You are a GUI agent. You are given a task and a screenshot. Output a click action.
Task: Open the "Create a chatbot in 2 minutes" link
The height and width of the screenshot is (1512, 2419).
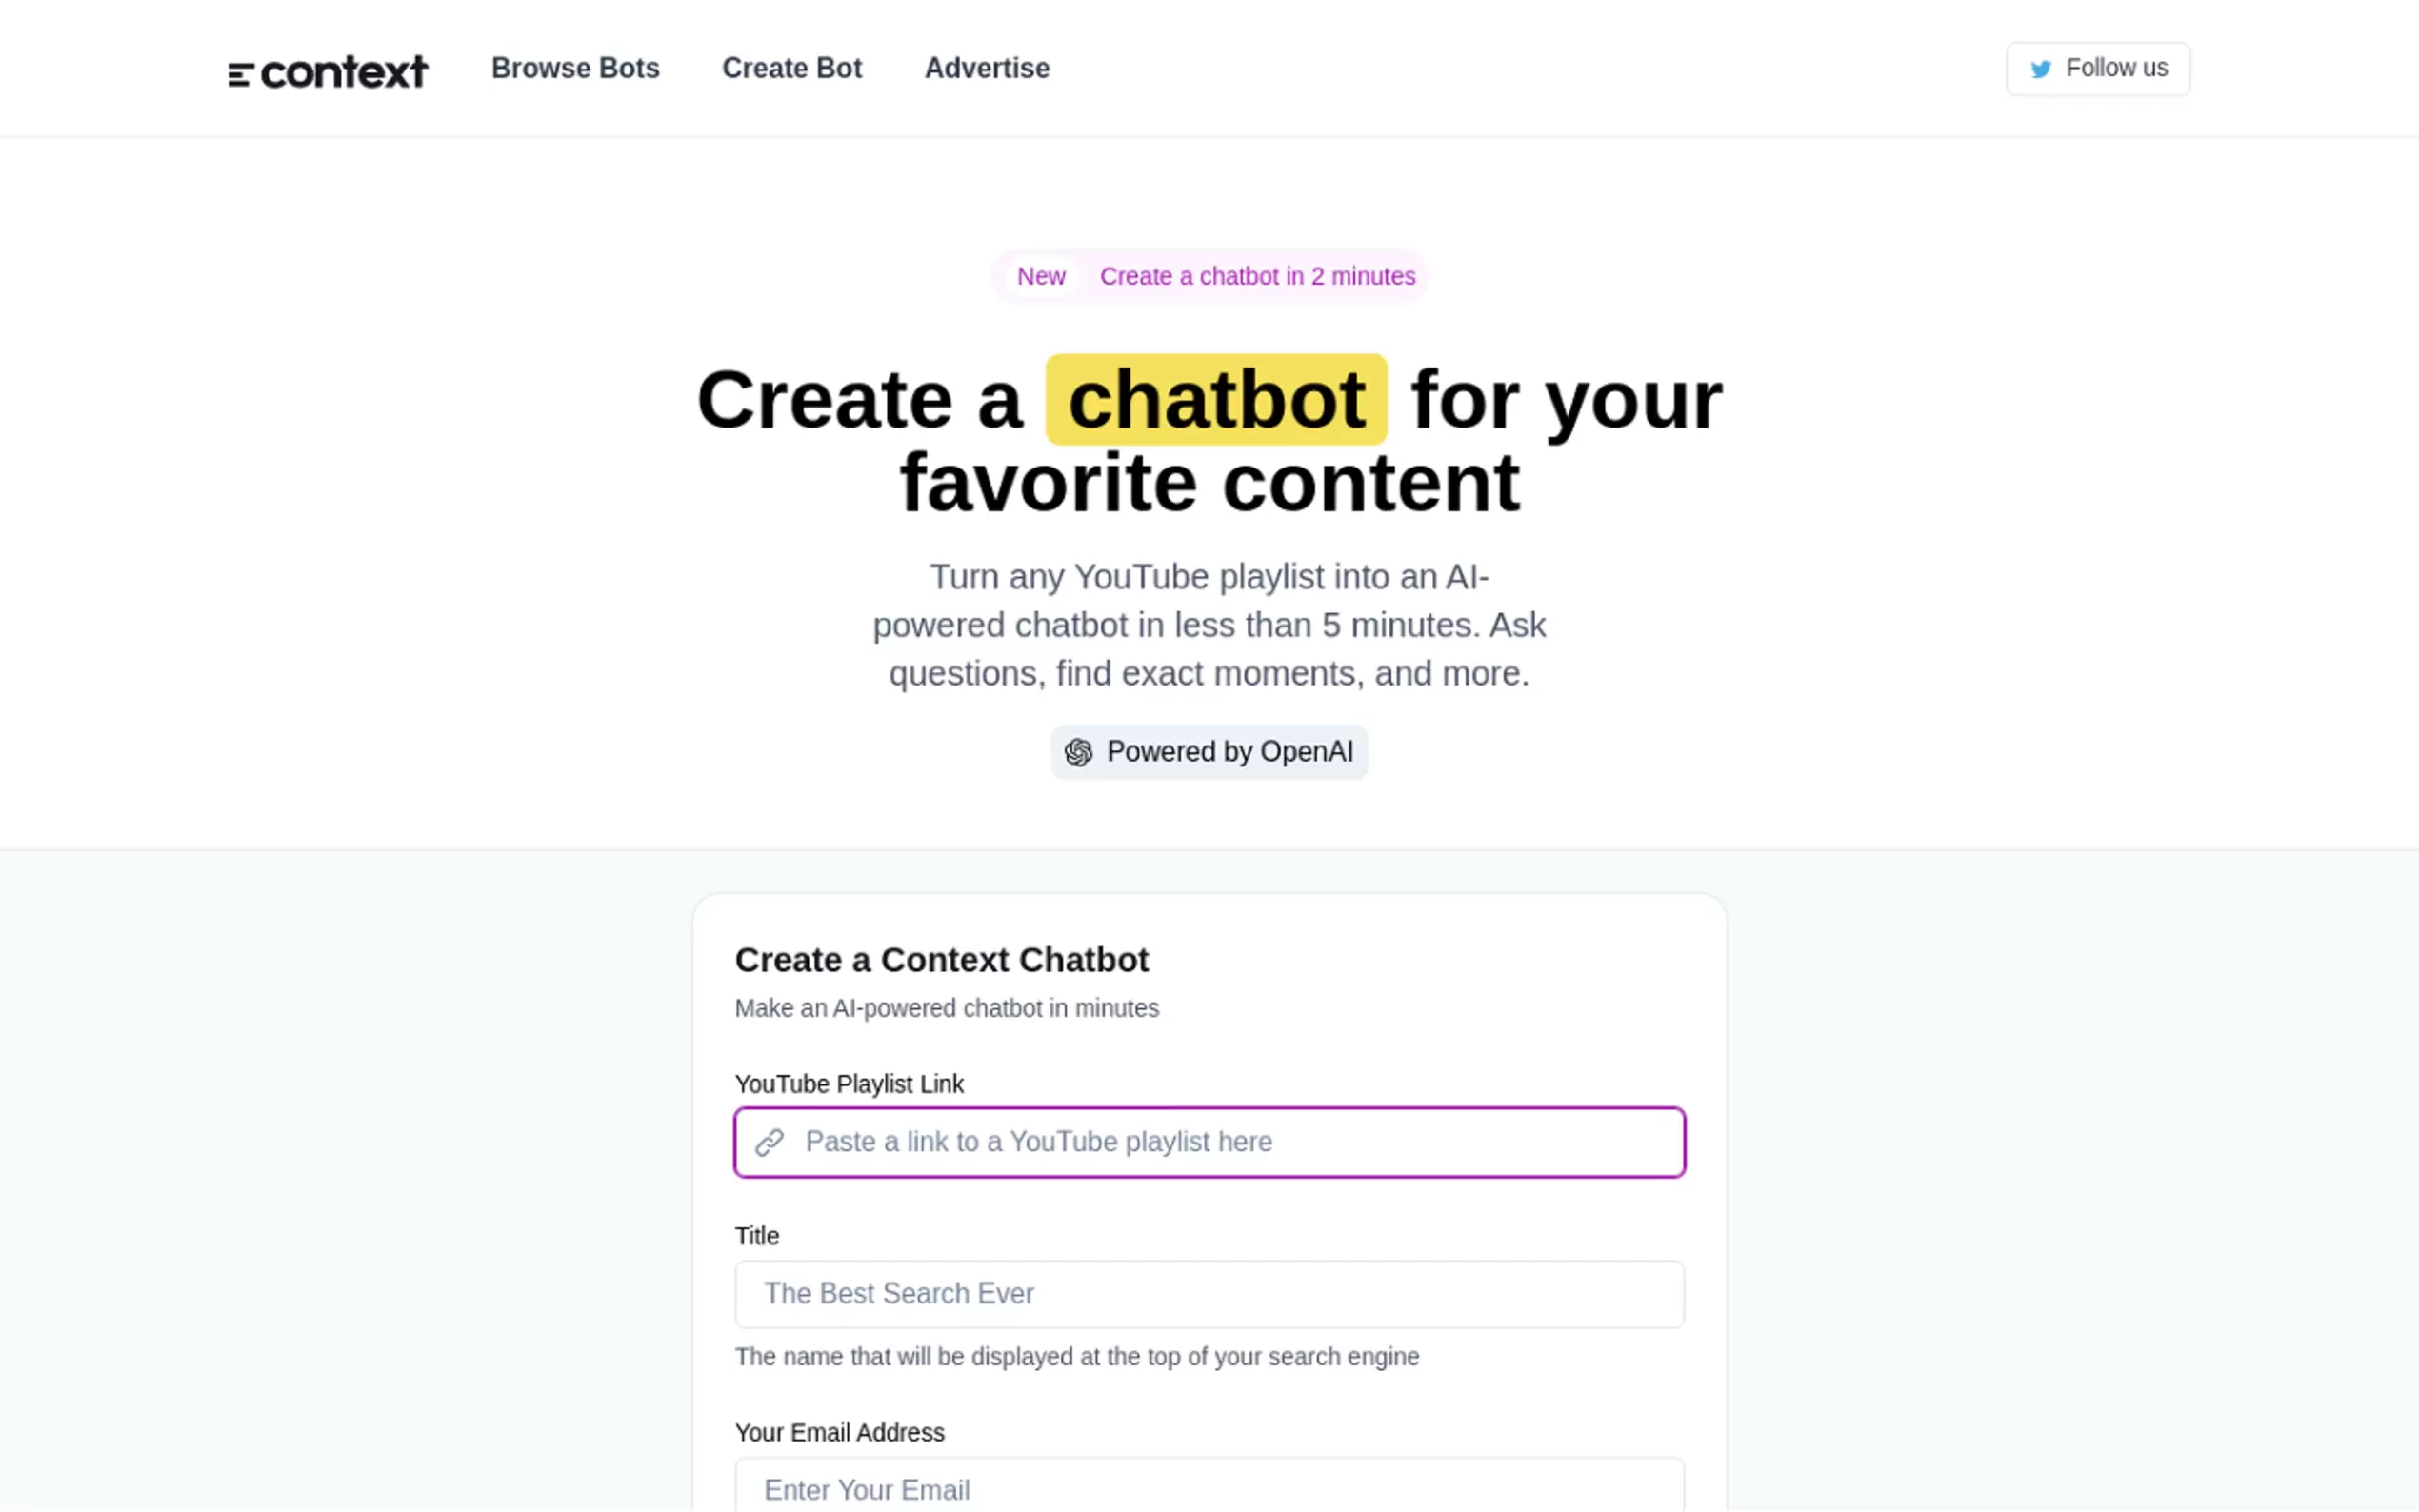coord(1257,276)
